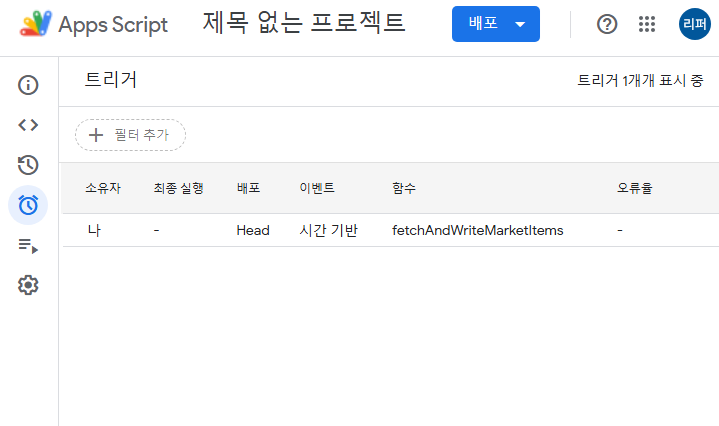The height and width of the screenshot is (426, 719).
Task: Select the owner cell 나
Action: (x=94, y=230)
